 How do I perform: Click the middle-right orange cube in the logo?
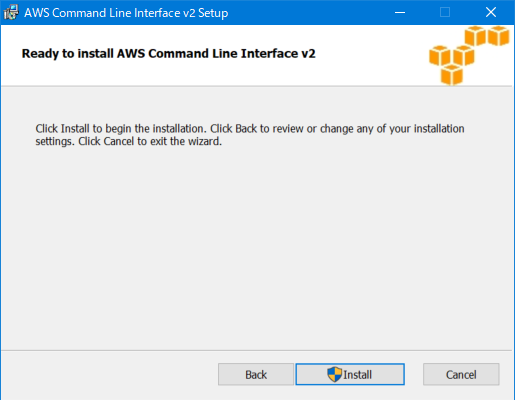464,55
